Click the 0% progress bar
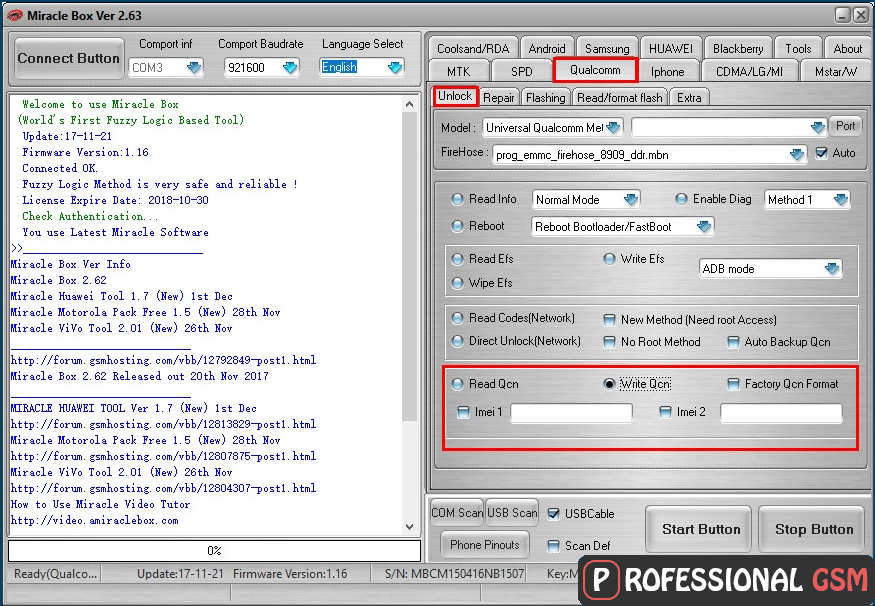 (x=214, y=551)
